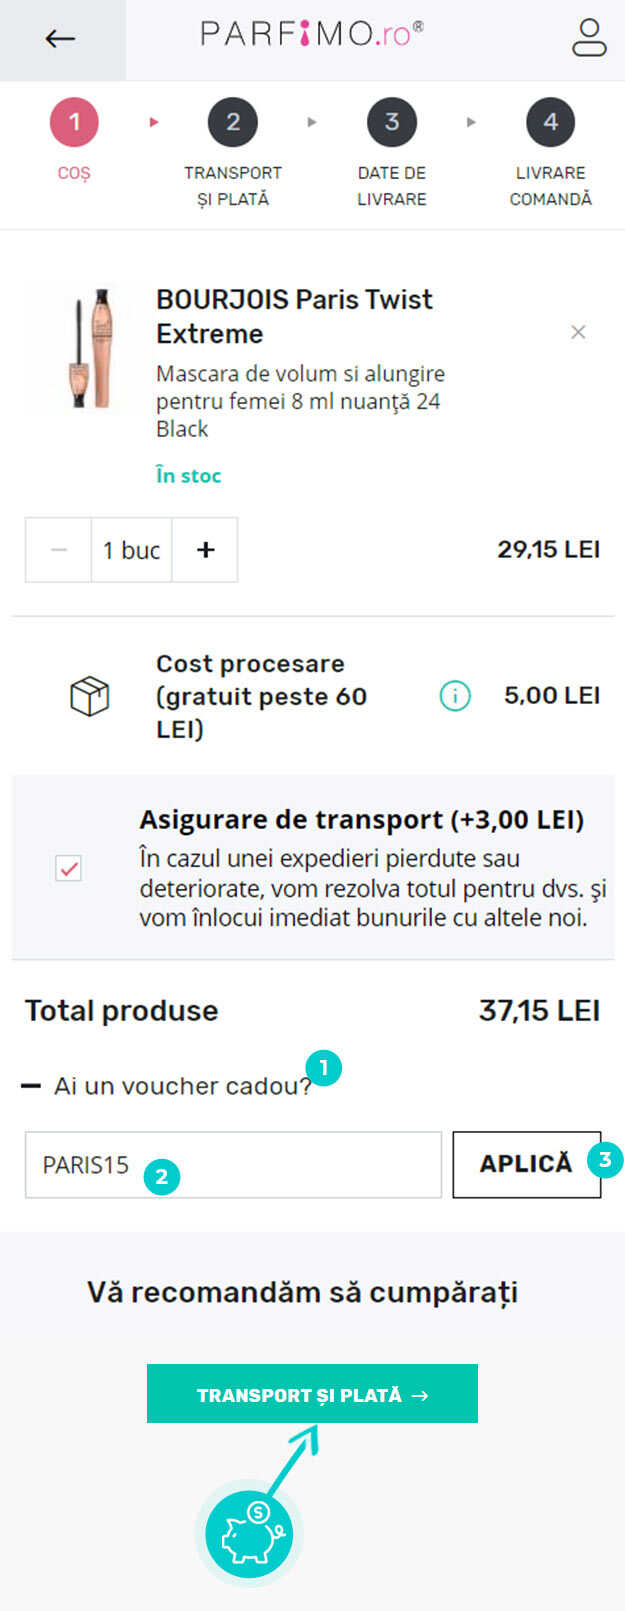Select step 1 COȘ tab
This screenshot has height=1611, width=625.
click(x=74, y=140)
